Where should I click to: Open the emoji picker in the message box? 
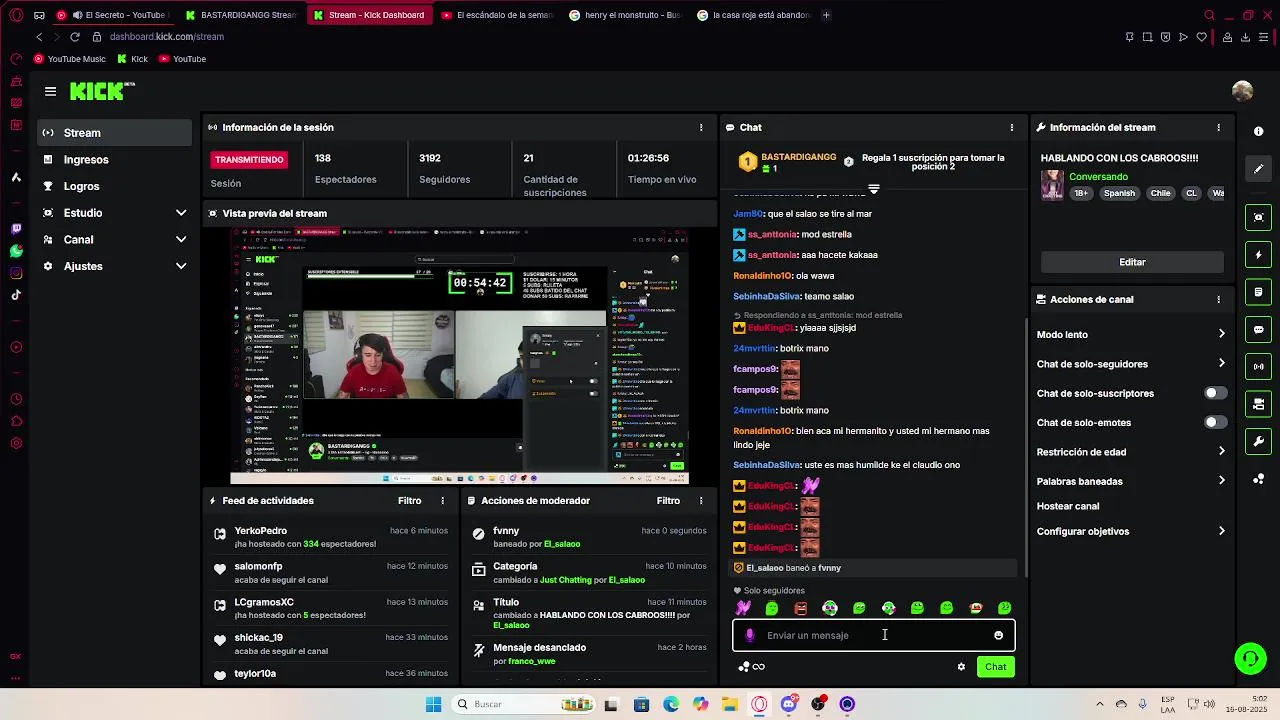998,635
